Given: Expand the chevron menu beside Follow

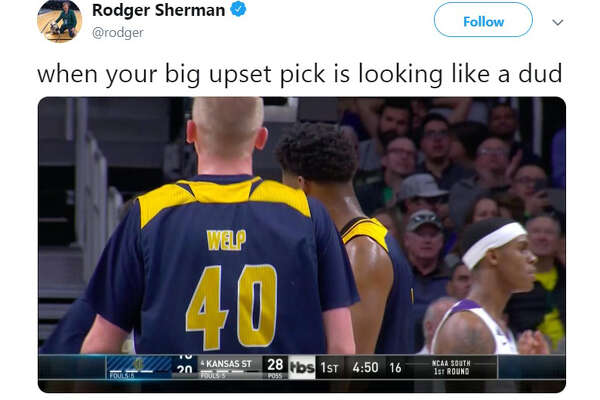Looking at the screenshot, I should [x=558, y=22].
